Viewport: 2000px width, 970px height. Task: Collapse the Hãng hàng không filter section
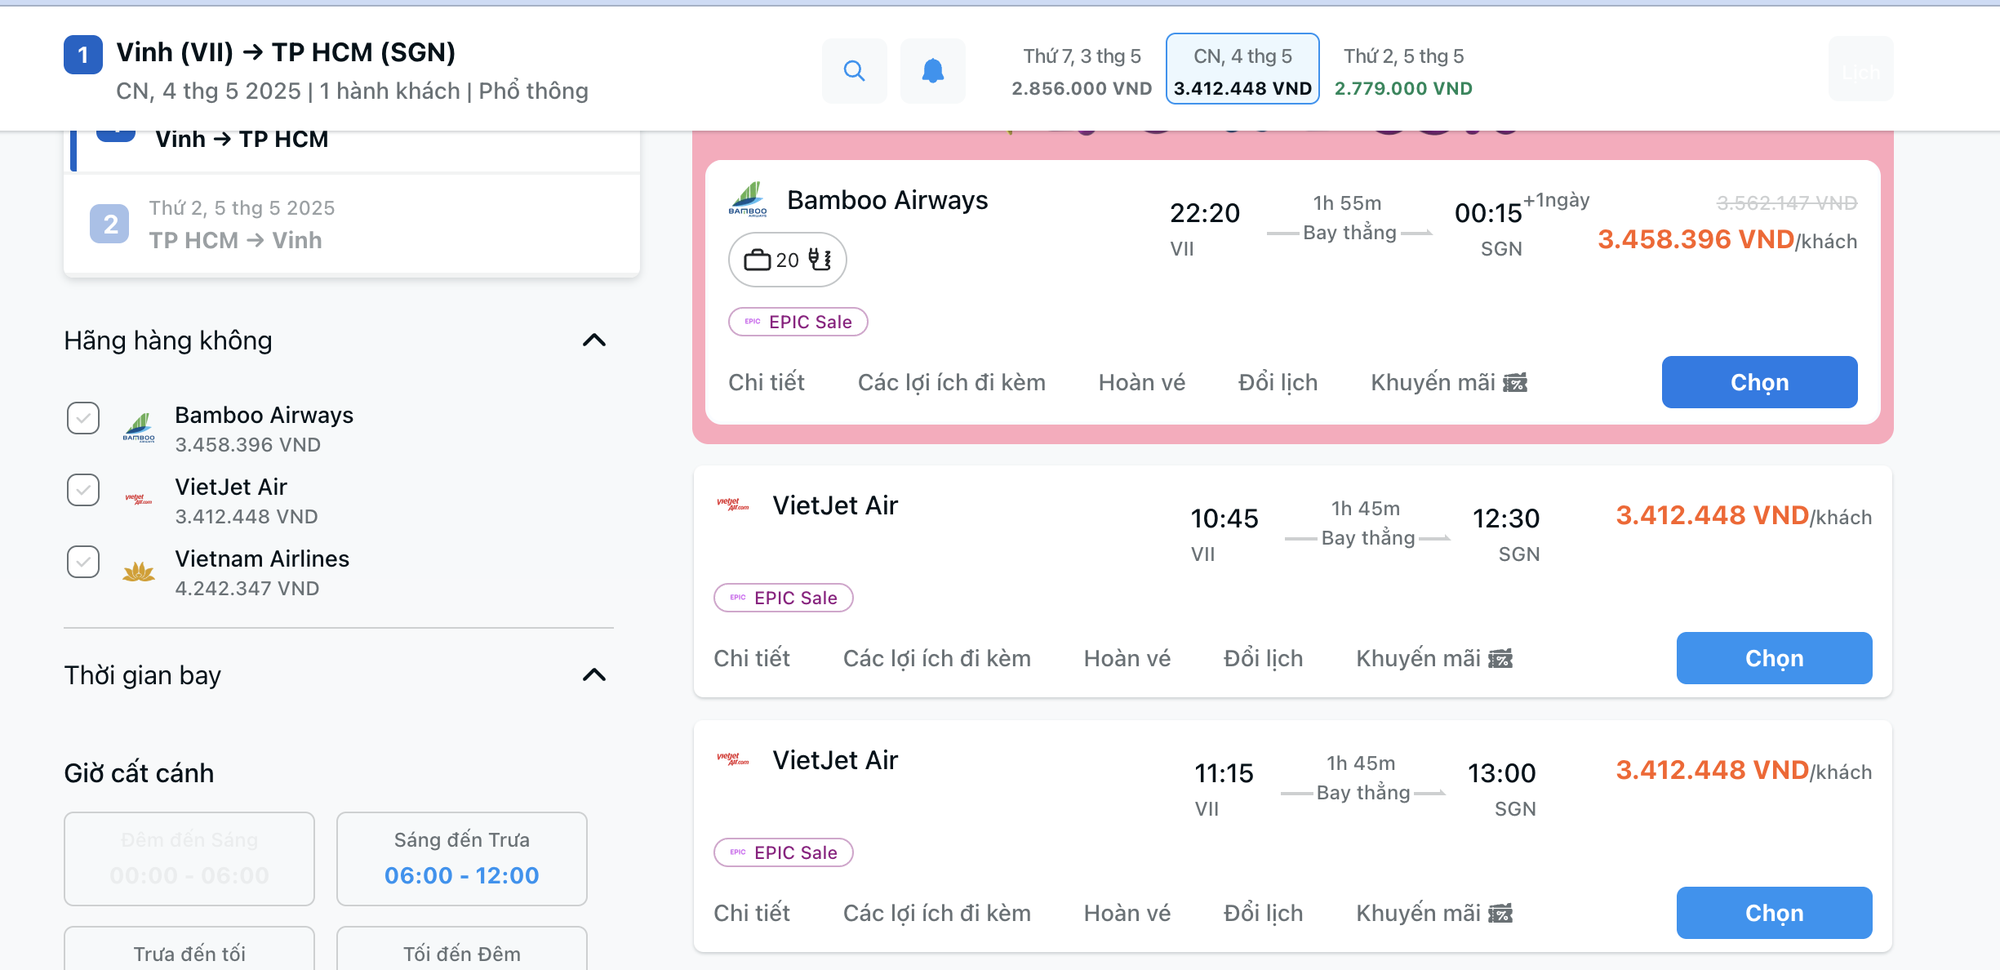[x=594, y=341]
